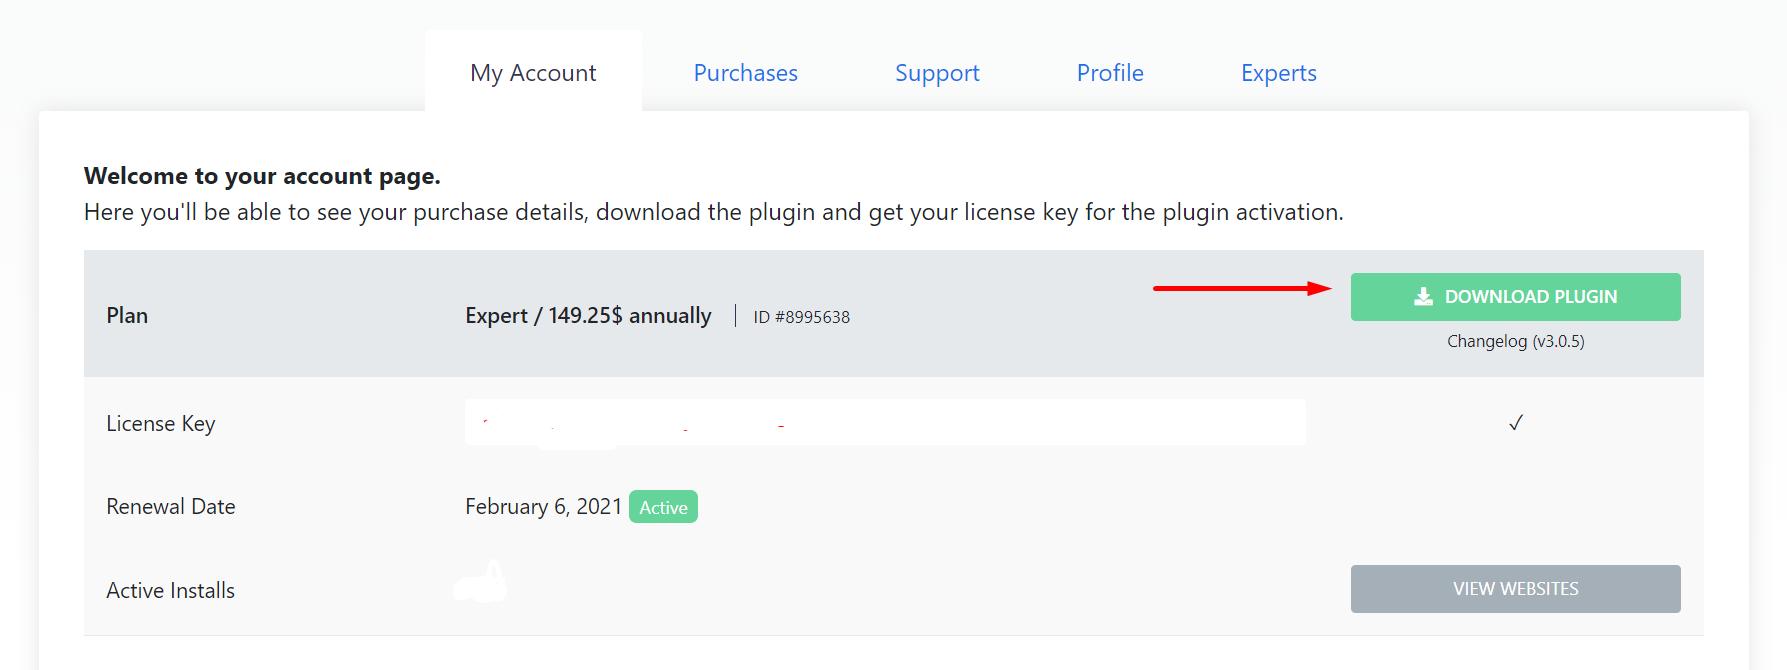Open the My Account tab
The width and height of the screenshot is (1787, 670).
click(x=533, y=73)
